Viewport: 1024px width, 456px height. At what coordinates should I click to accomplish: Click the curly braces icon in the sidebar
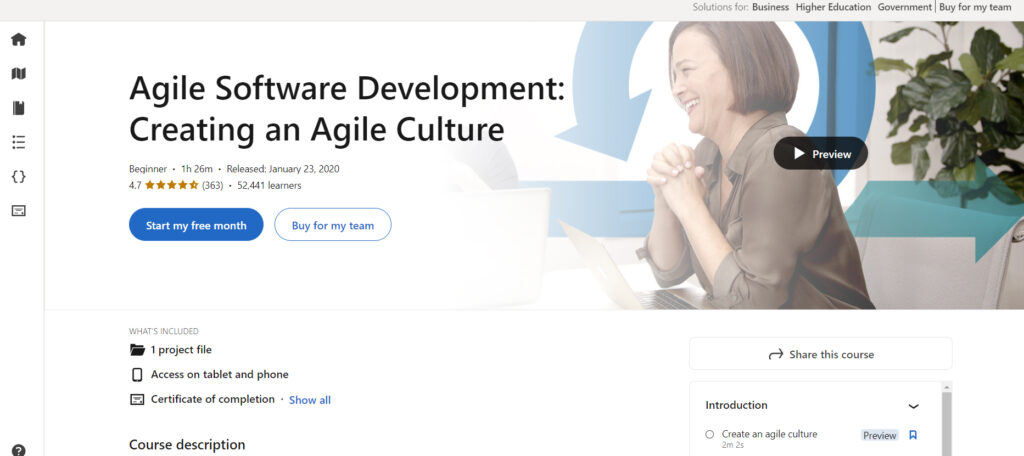[x=18, y=176]
